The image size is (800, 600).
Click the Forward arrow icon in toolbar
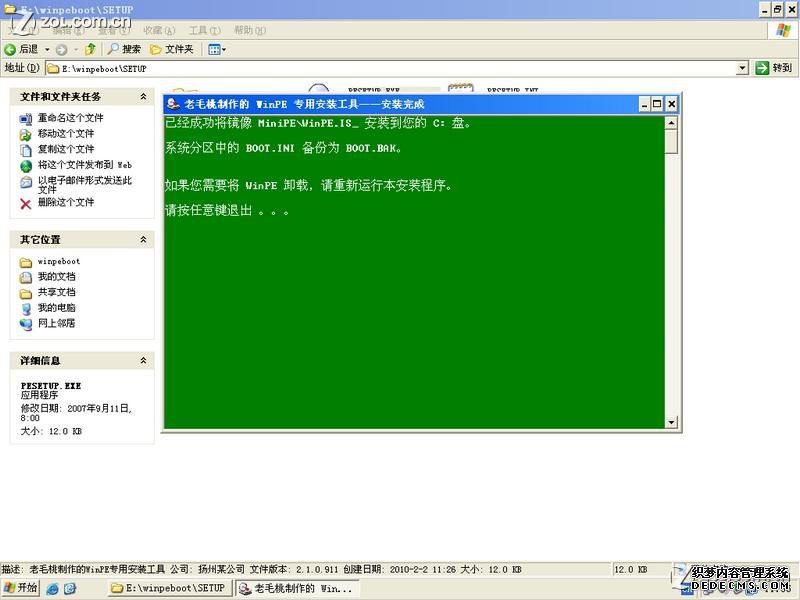61,49
